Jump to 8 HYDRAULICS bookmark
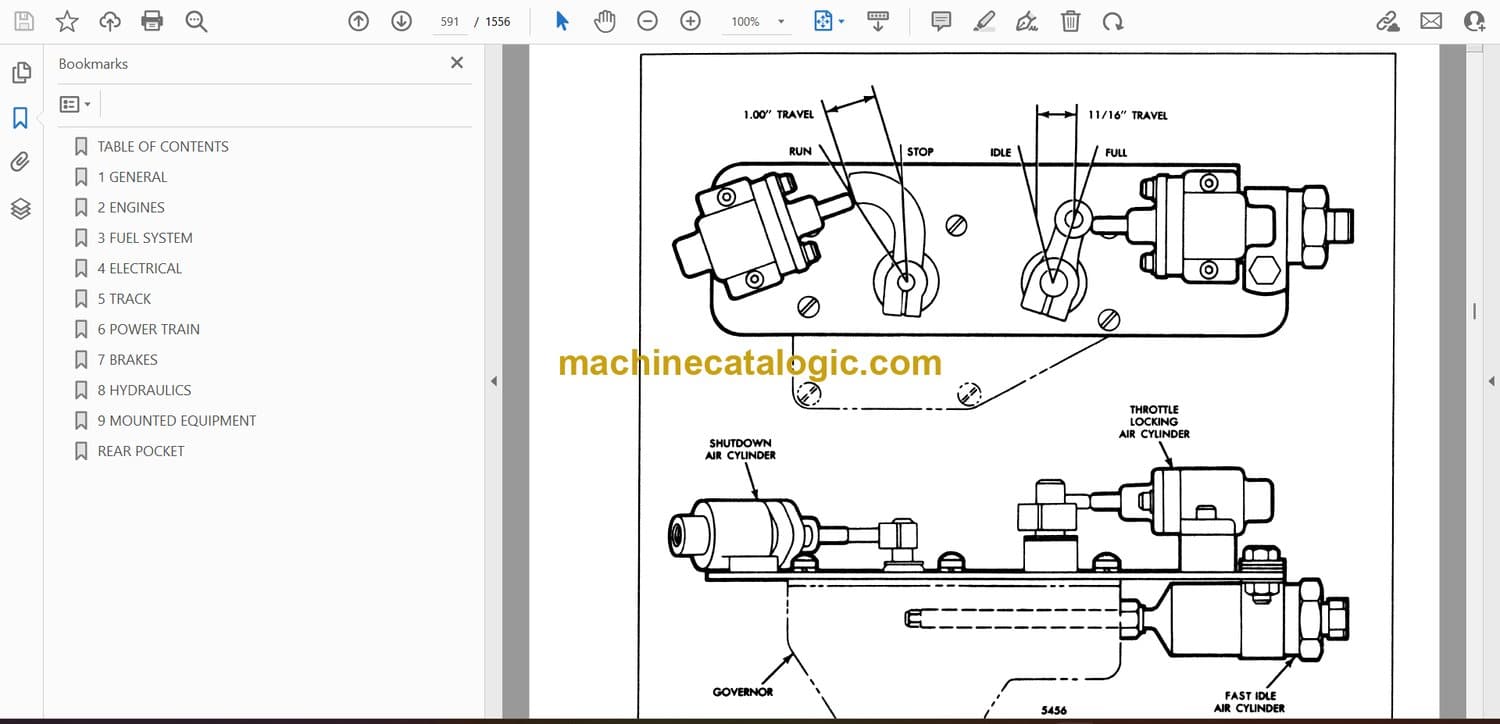 (144, 390)
